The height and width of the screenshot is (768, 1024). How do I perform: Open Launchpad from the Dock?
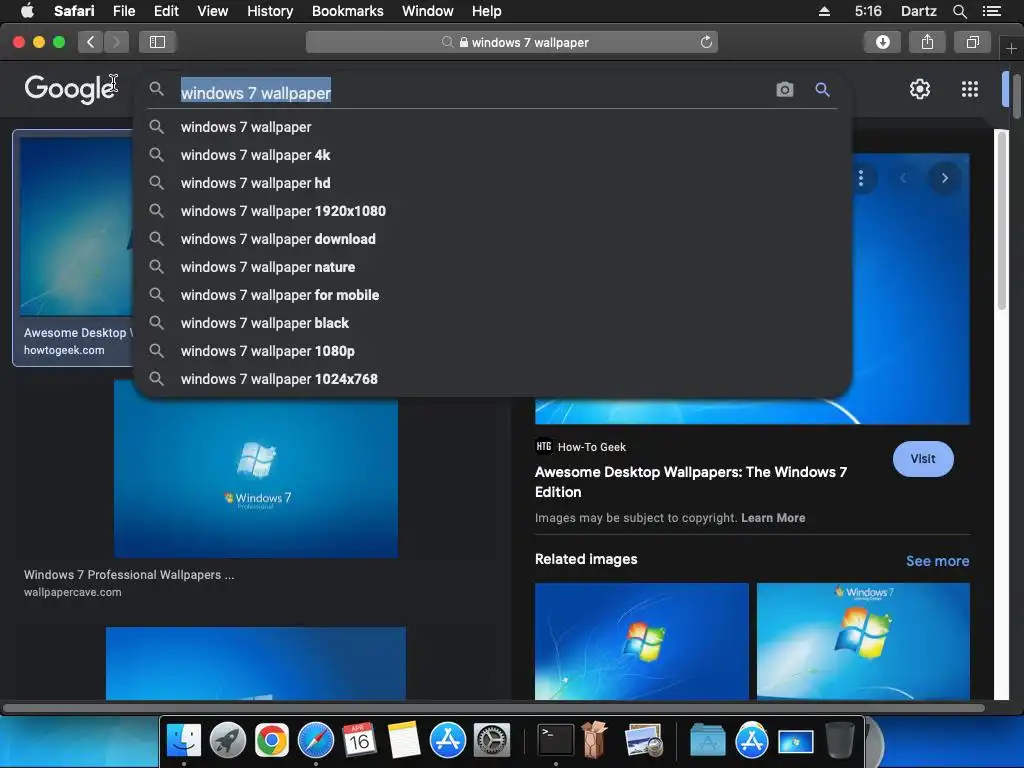(x=227, y=740)
